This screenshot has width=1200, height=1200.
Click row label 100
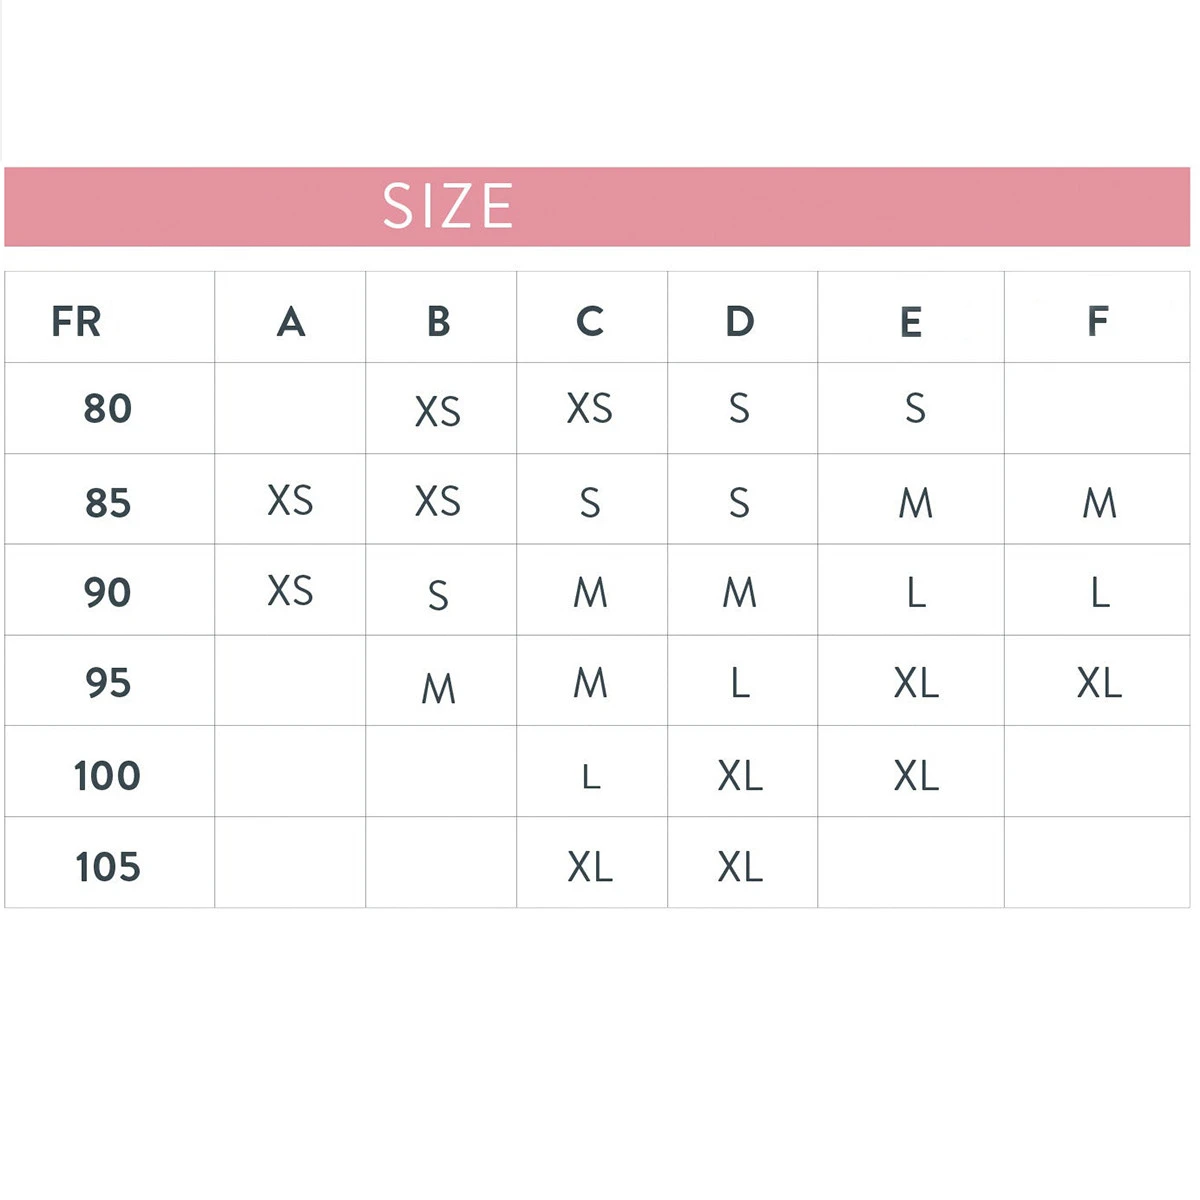pos(108,775)
